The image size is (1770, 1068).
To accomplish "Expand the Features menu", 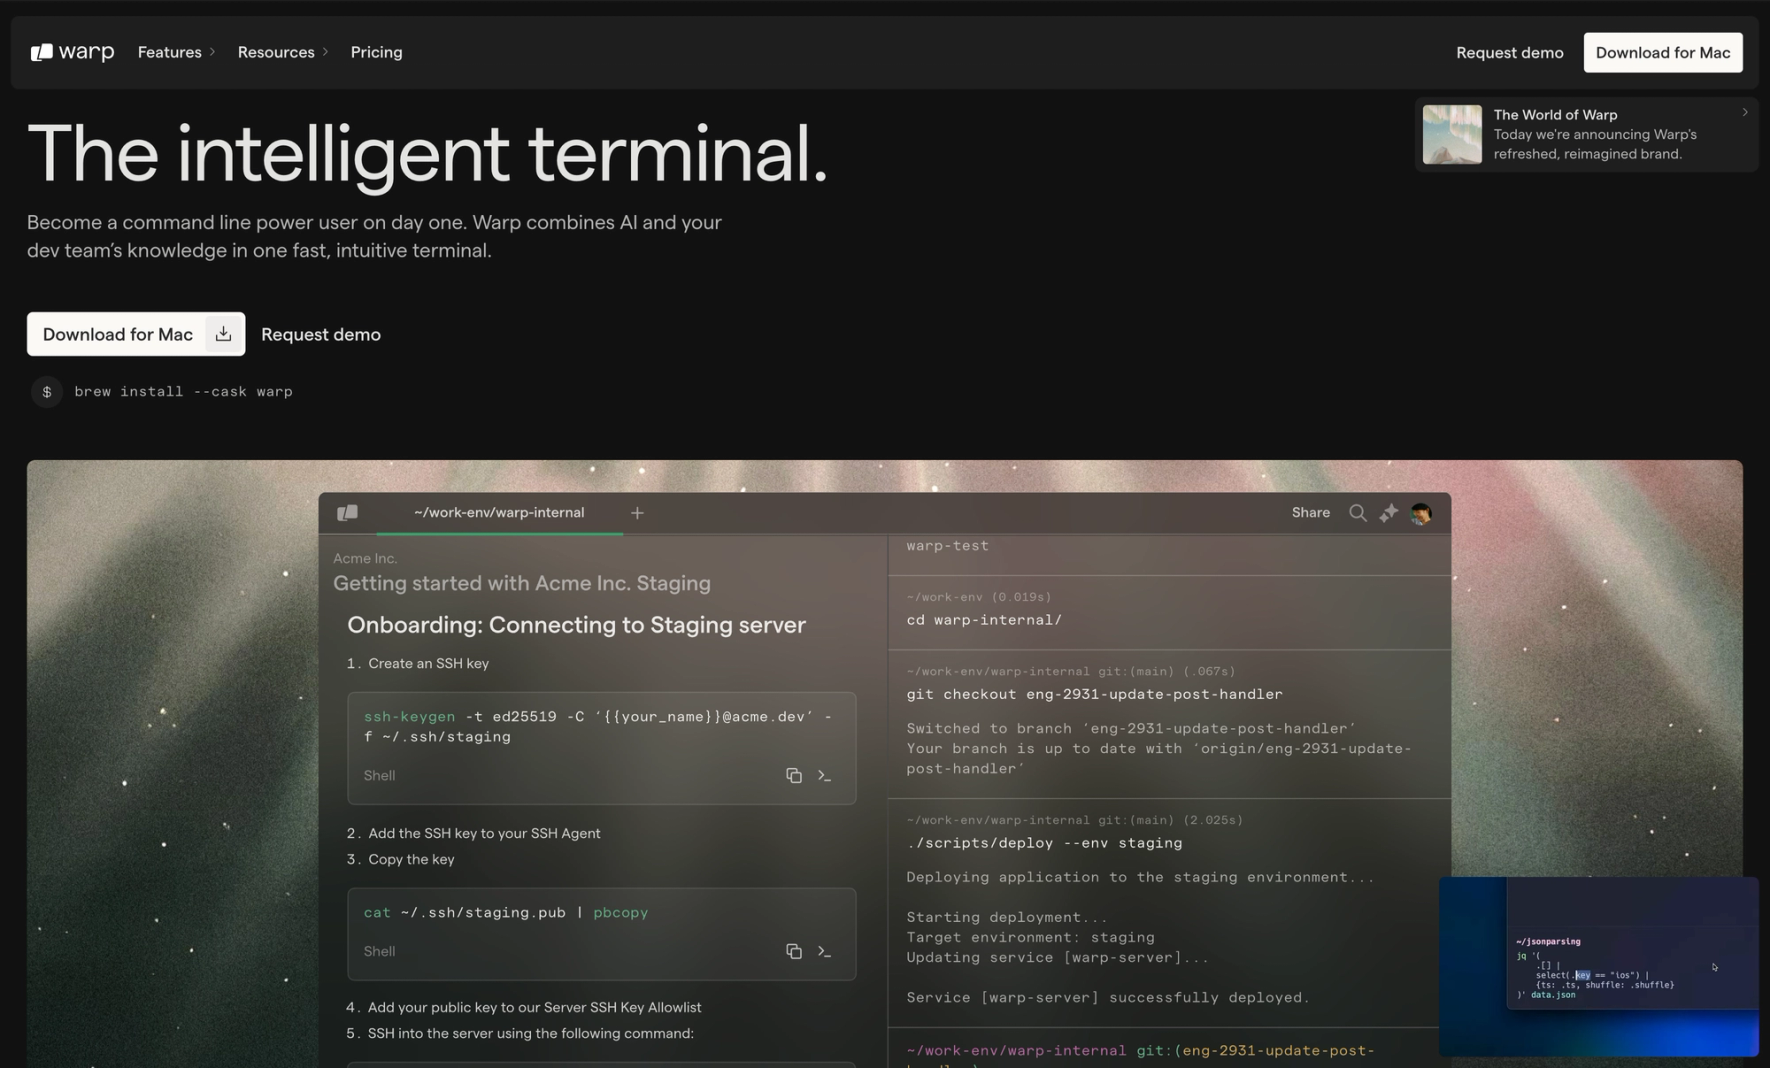I will 176,52.
